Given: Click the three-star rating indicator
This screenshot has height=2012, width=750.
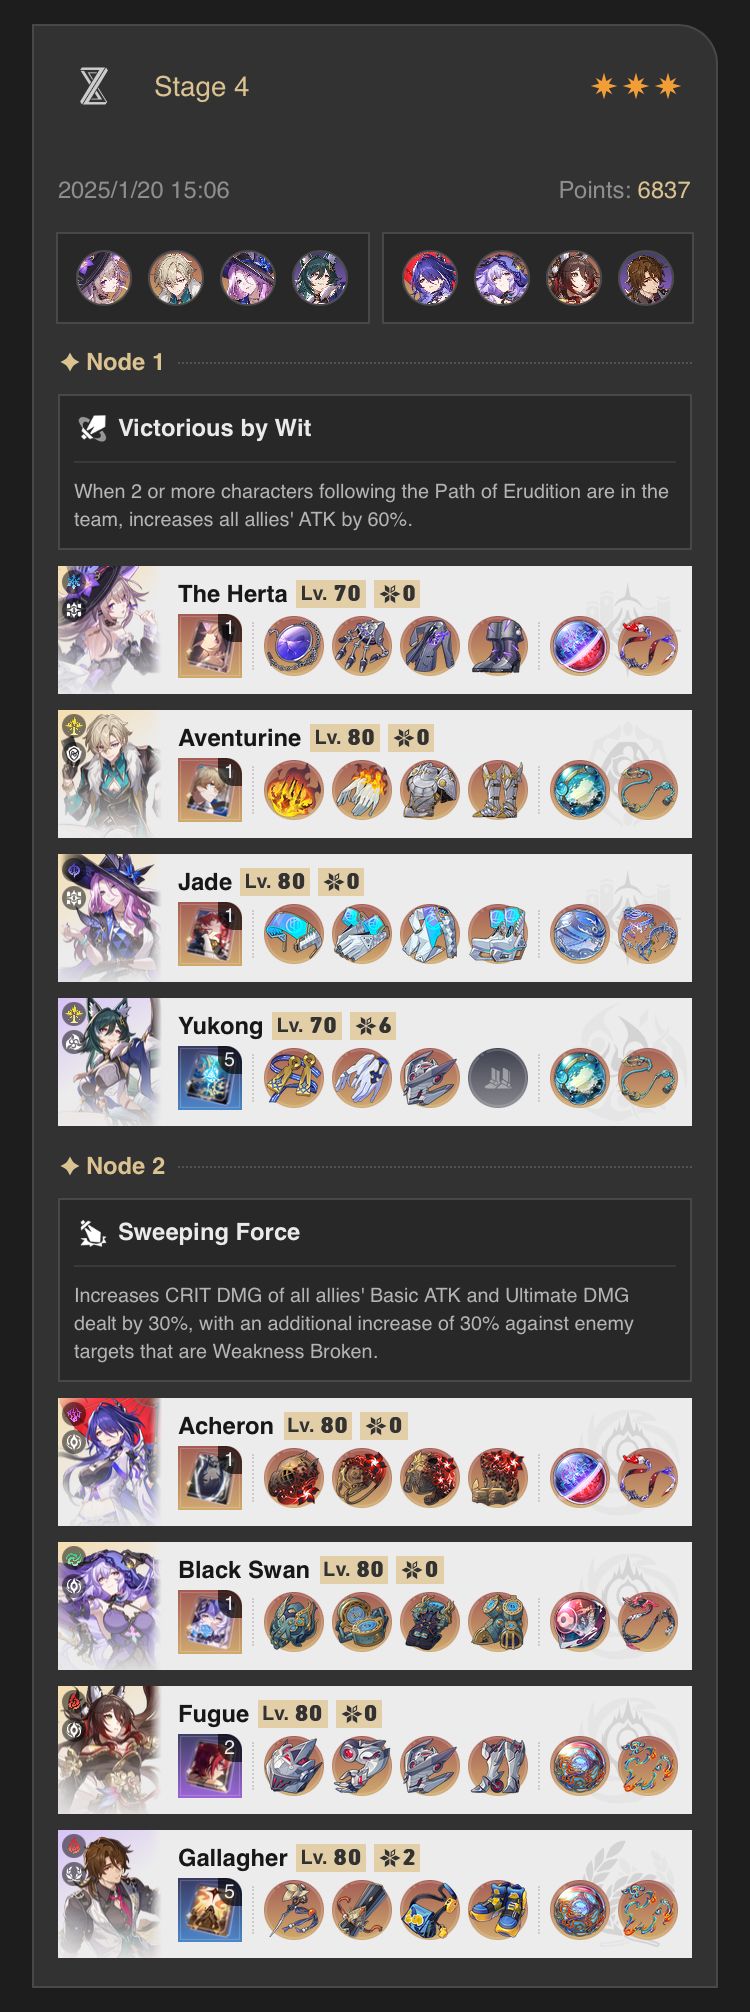Looking at the screenshot, I should pyautogui.click(x=636, y=87).
